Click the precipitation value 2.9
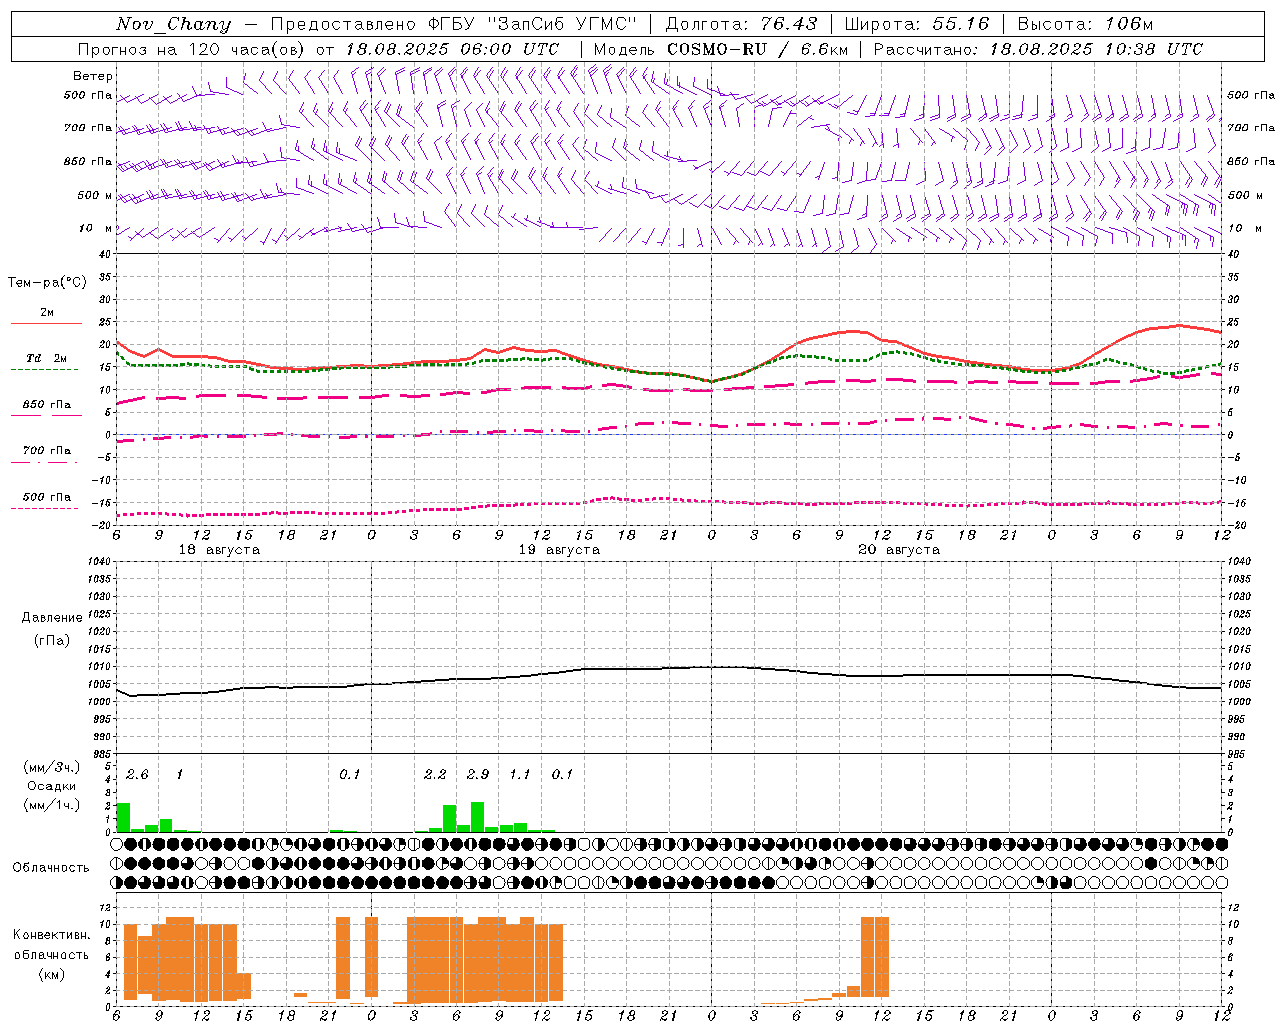The height and width of the screenshot is (1024, 1280). coord(478,775)
